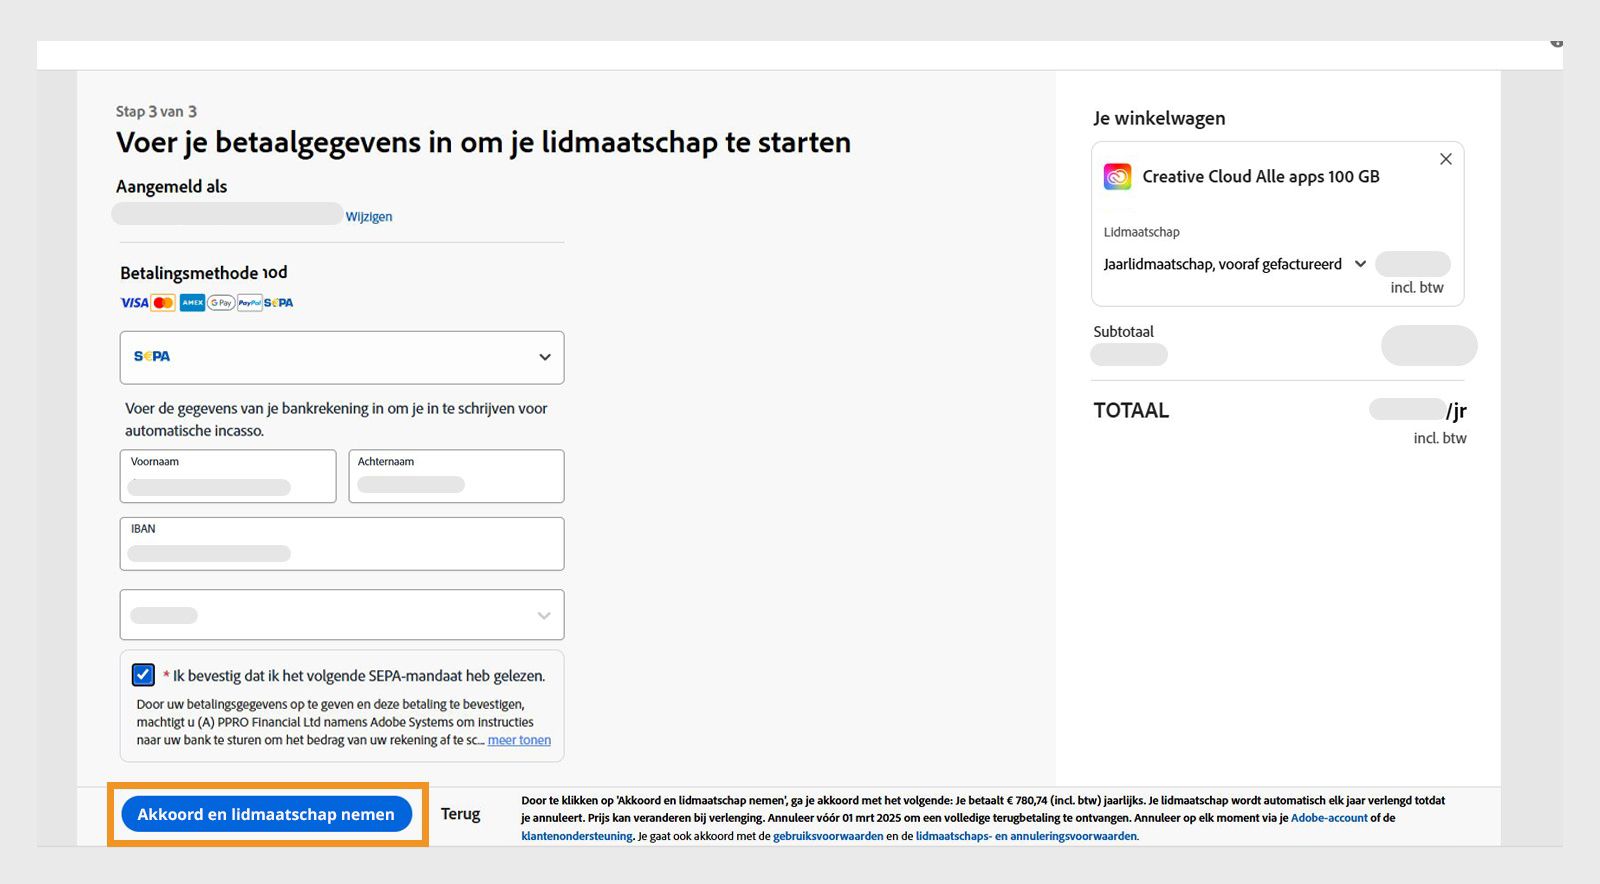
Task: Remove Creative Cloud item with the X icon
Action: click(x=1446, y=159)
